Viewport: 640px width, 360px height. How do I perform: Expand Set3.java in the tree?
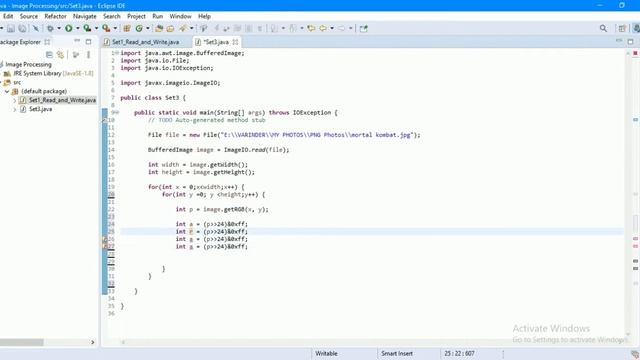tap(15, 109)
